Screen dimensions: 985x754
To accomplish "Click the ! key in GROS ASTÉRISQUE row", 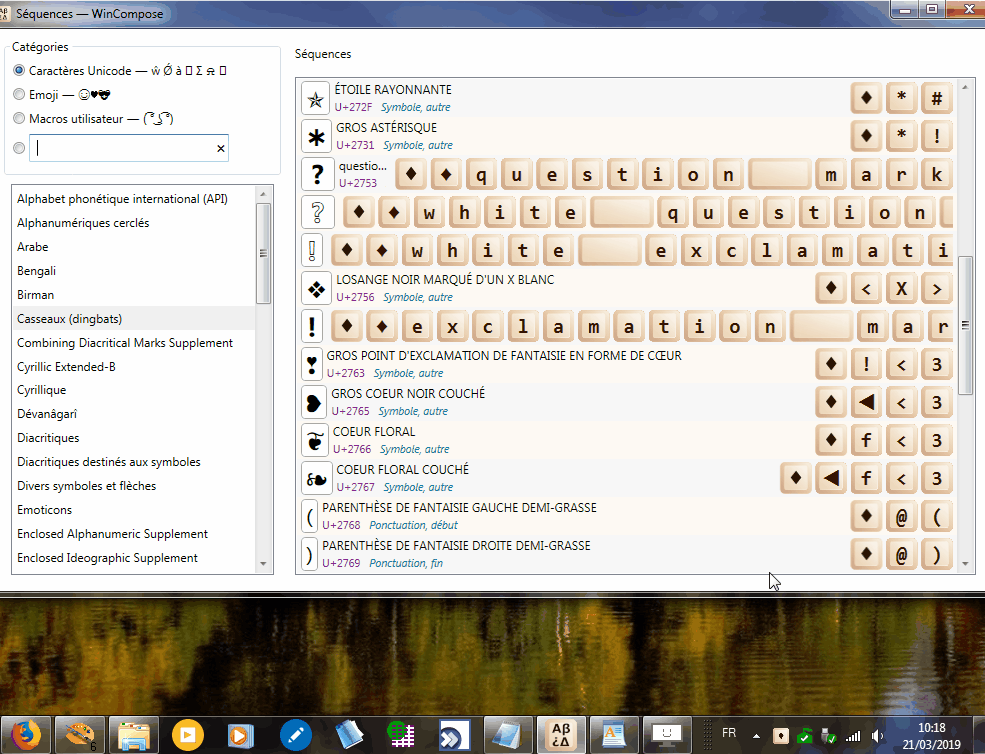I will coord(937,136).
